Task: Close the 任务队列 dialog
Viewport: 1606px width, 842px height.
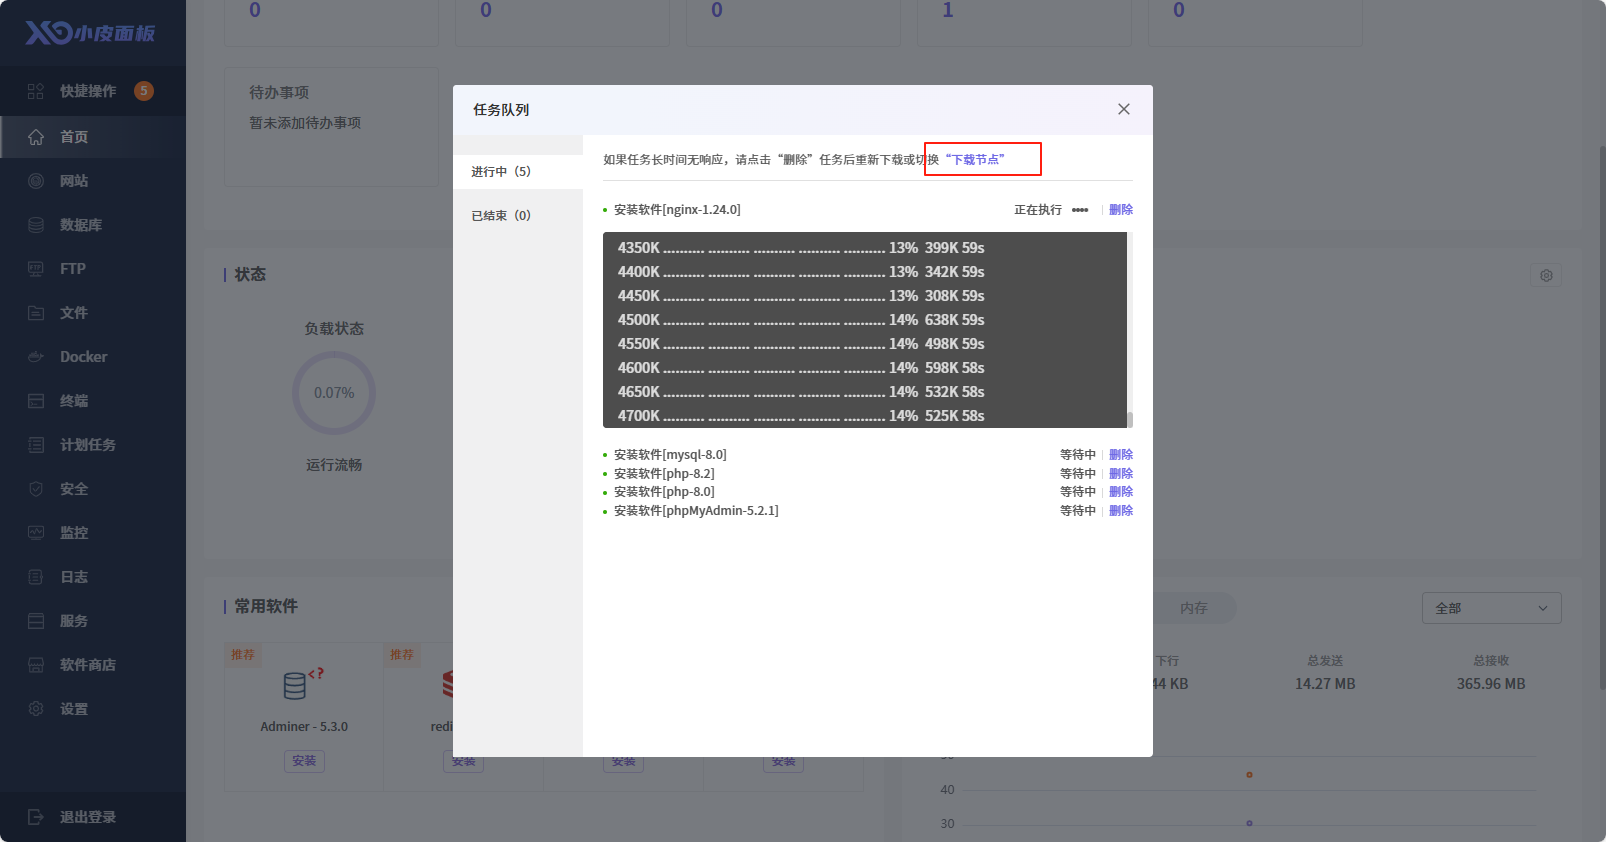Action: (1124, 109)
